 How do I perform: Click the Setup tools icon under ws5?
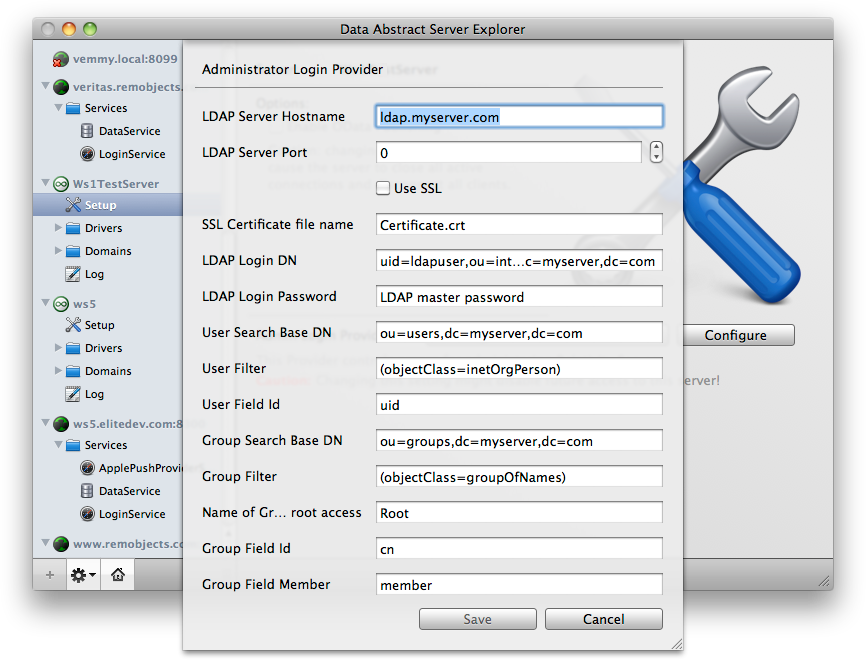coord(73,325)
